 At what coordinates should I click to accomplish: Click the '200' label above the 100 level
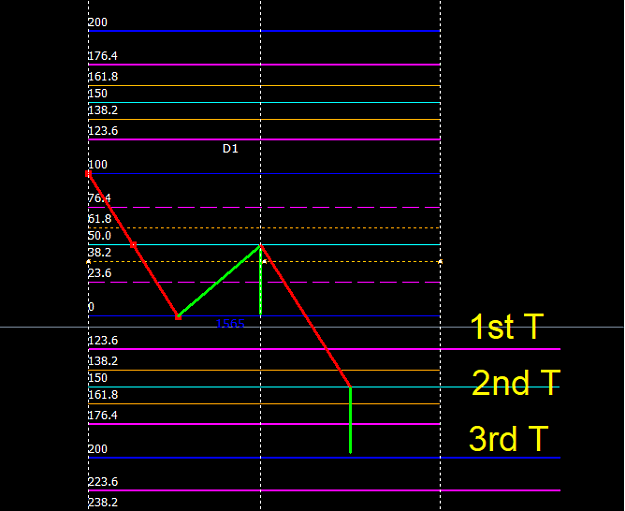pyautogui.click(x=98, y=22)
